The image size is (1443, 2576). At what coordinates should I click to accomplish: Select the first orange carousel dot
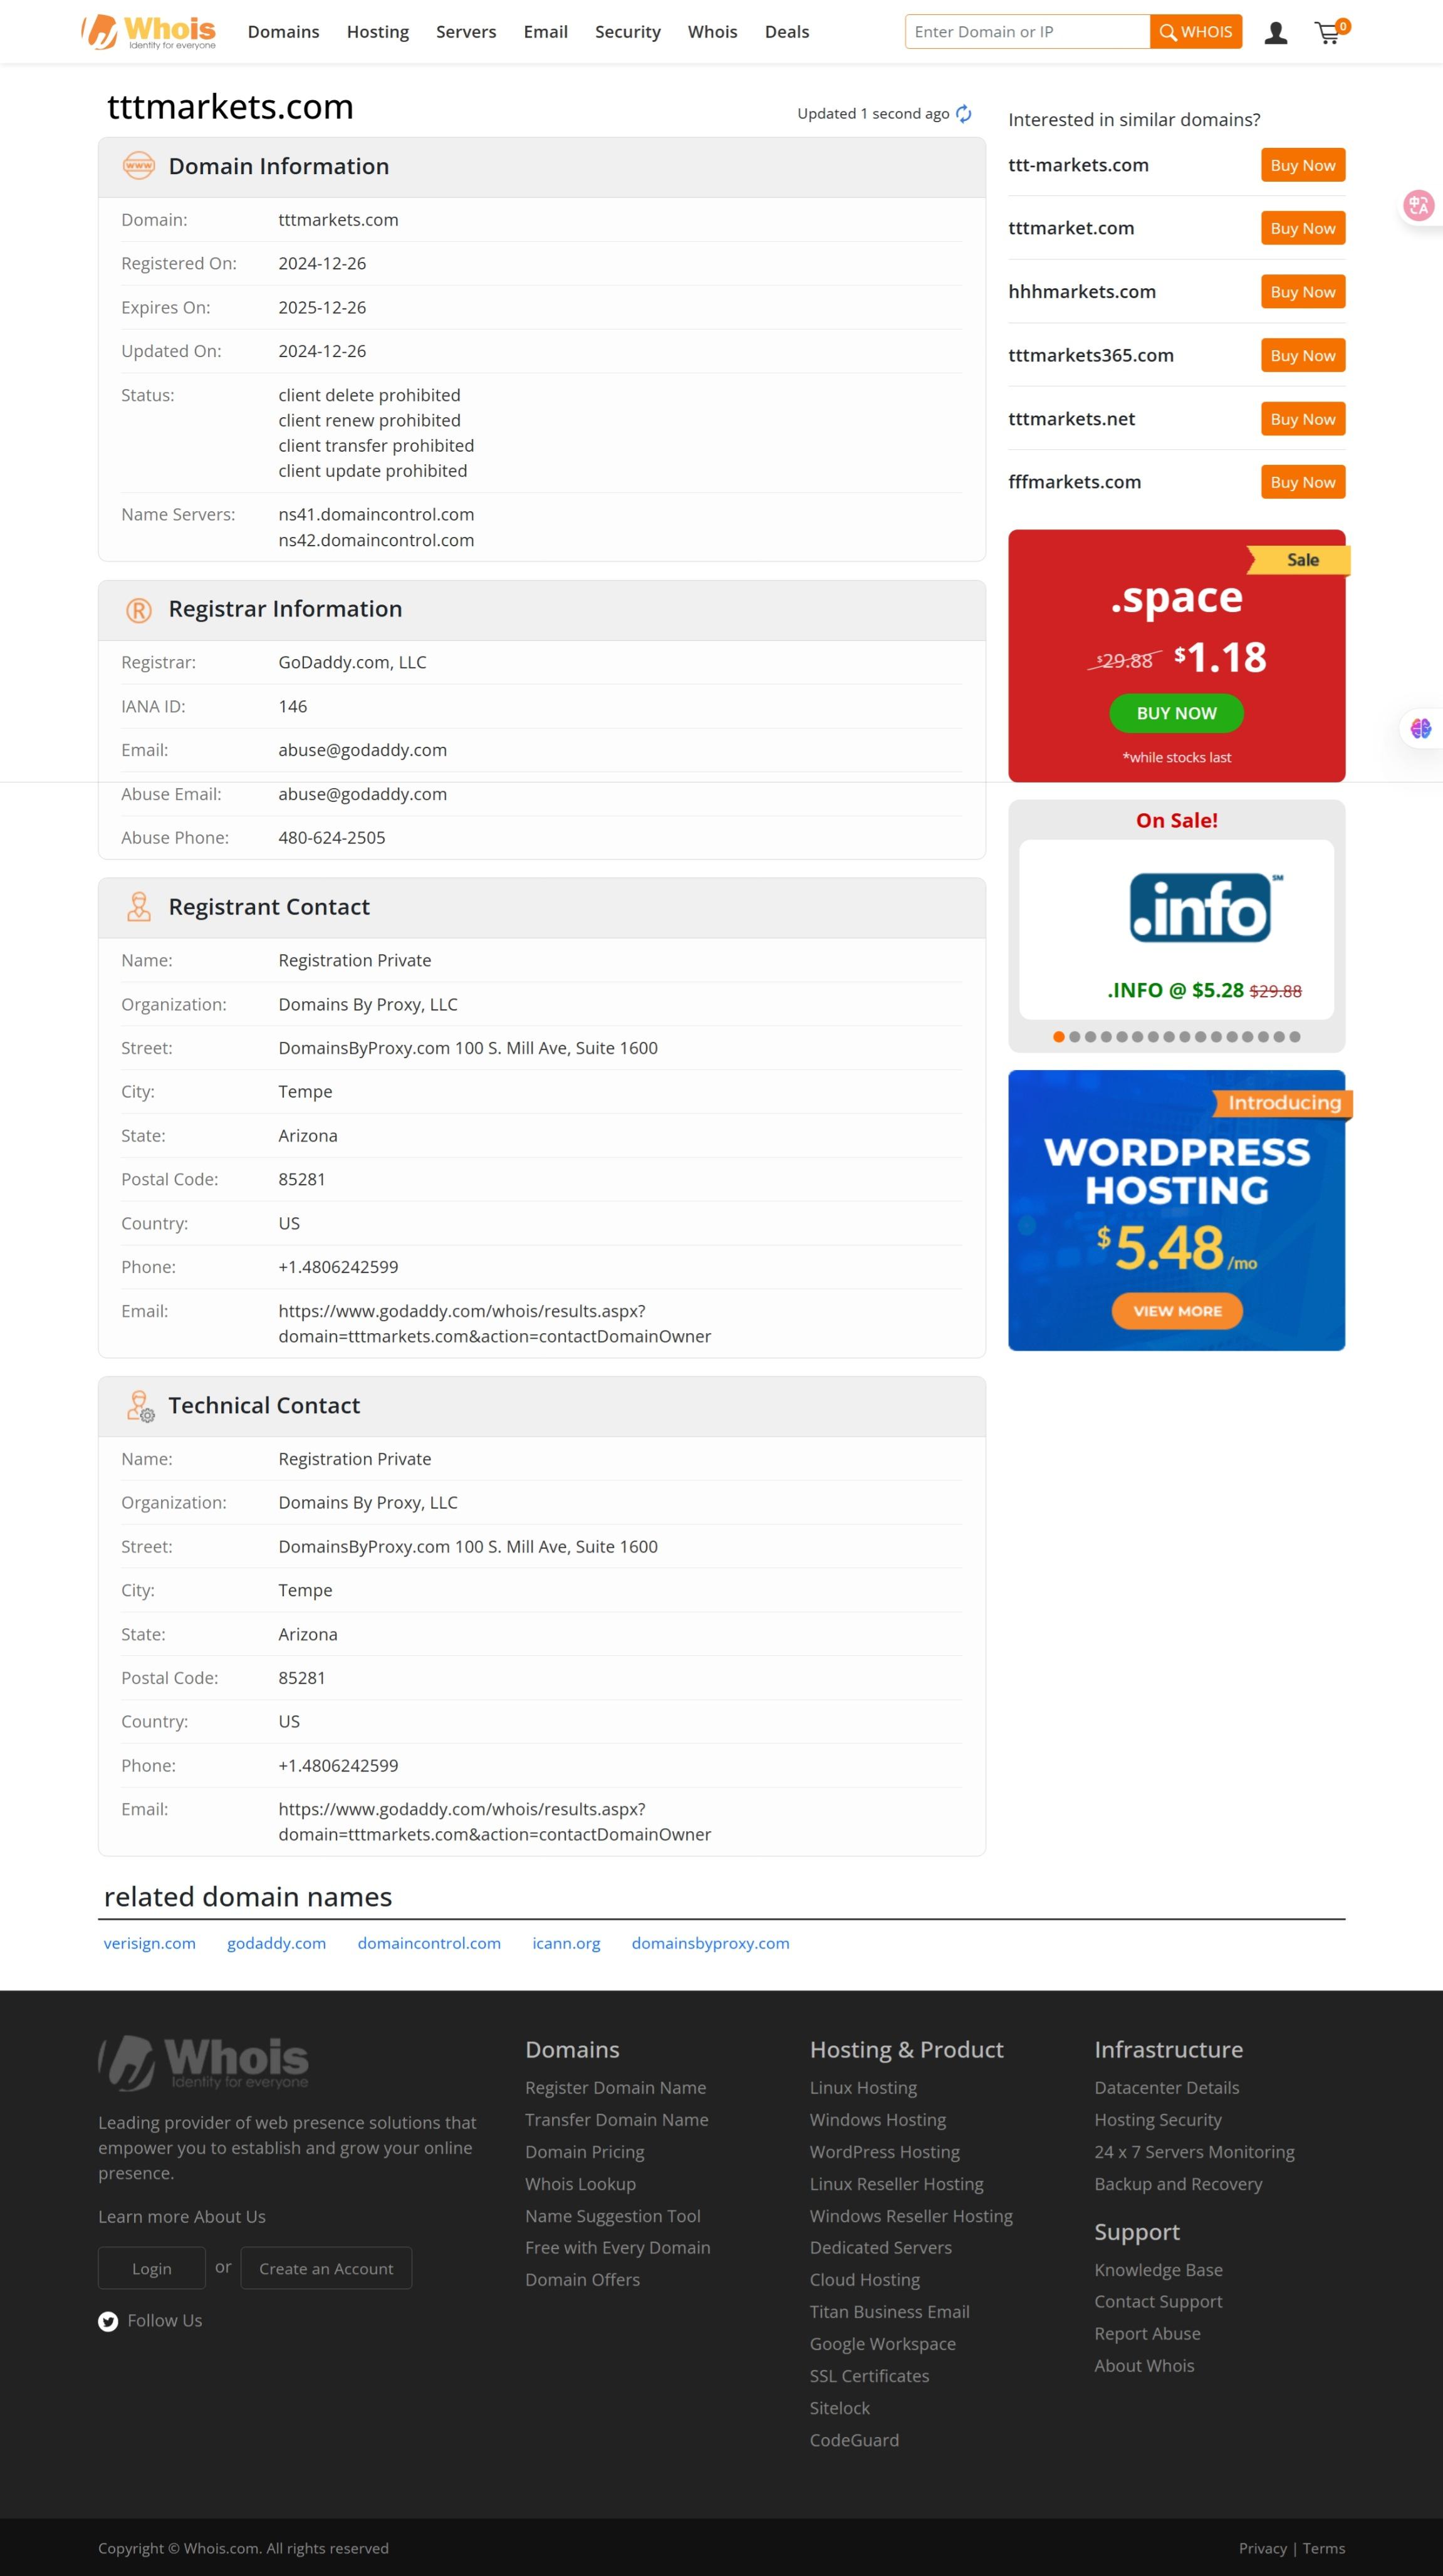click(1059, 1037)
